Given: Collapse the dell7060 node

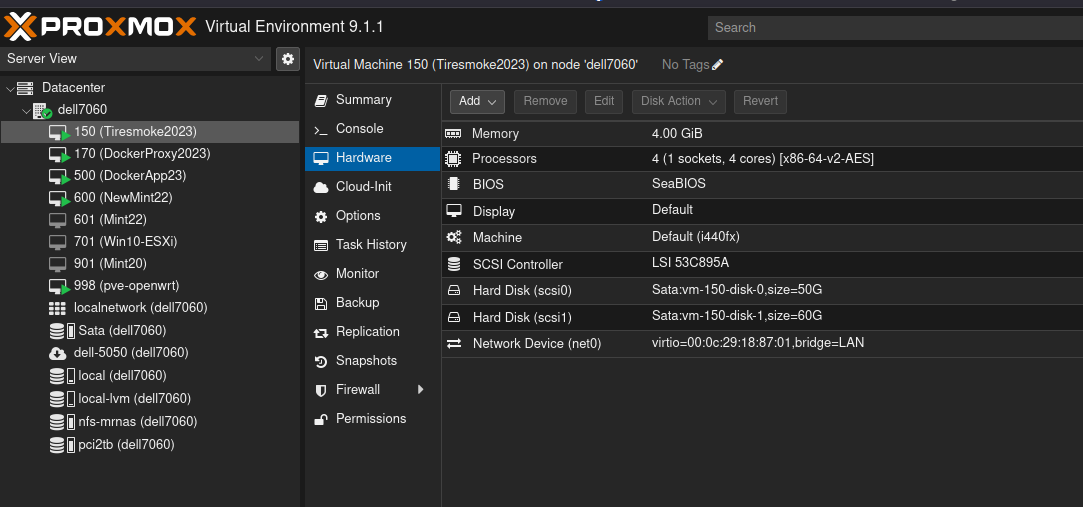Looking at the screenshot, I should pyautogui.click(x=26, y=110).
